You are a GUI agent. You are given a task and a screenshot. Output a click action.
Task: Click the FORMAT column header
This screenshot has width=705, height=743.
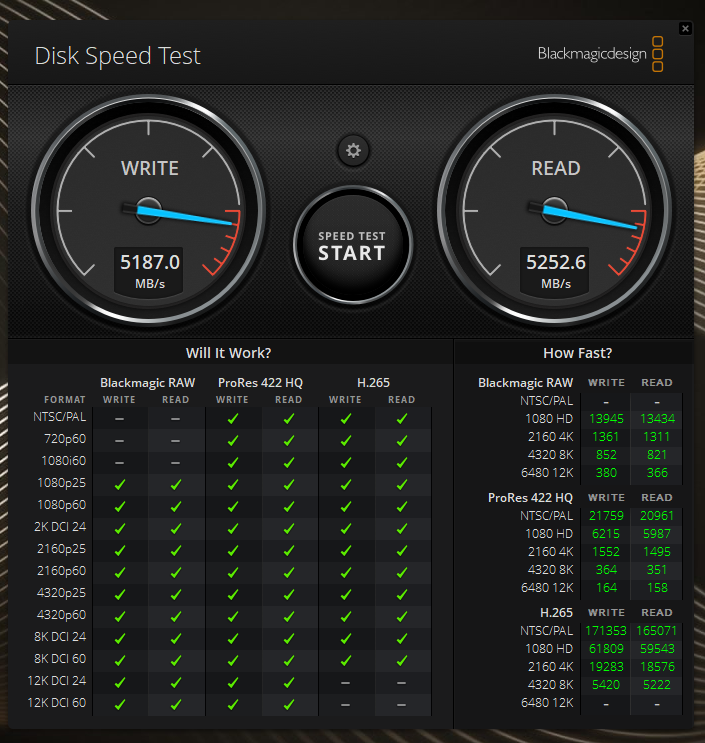pos(64,400)
